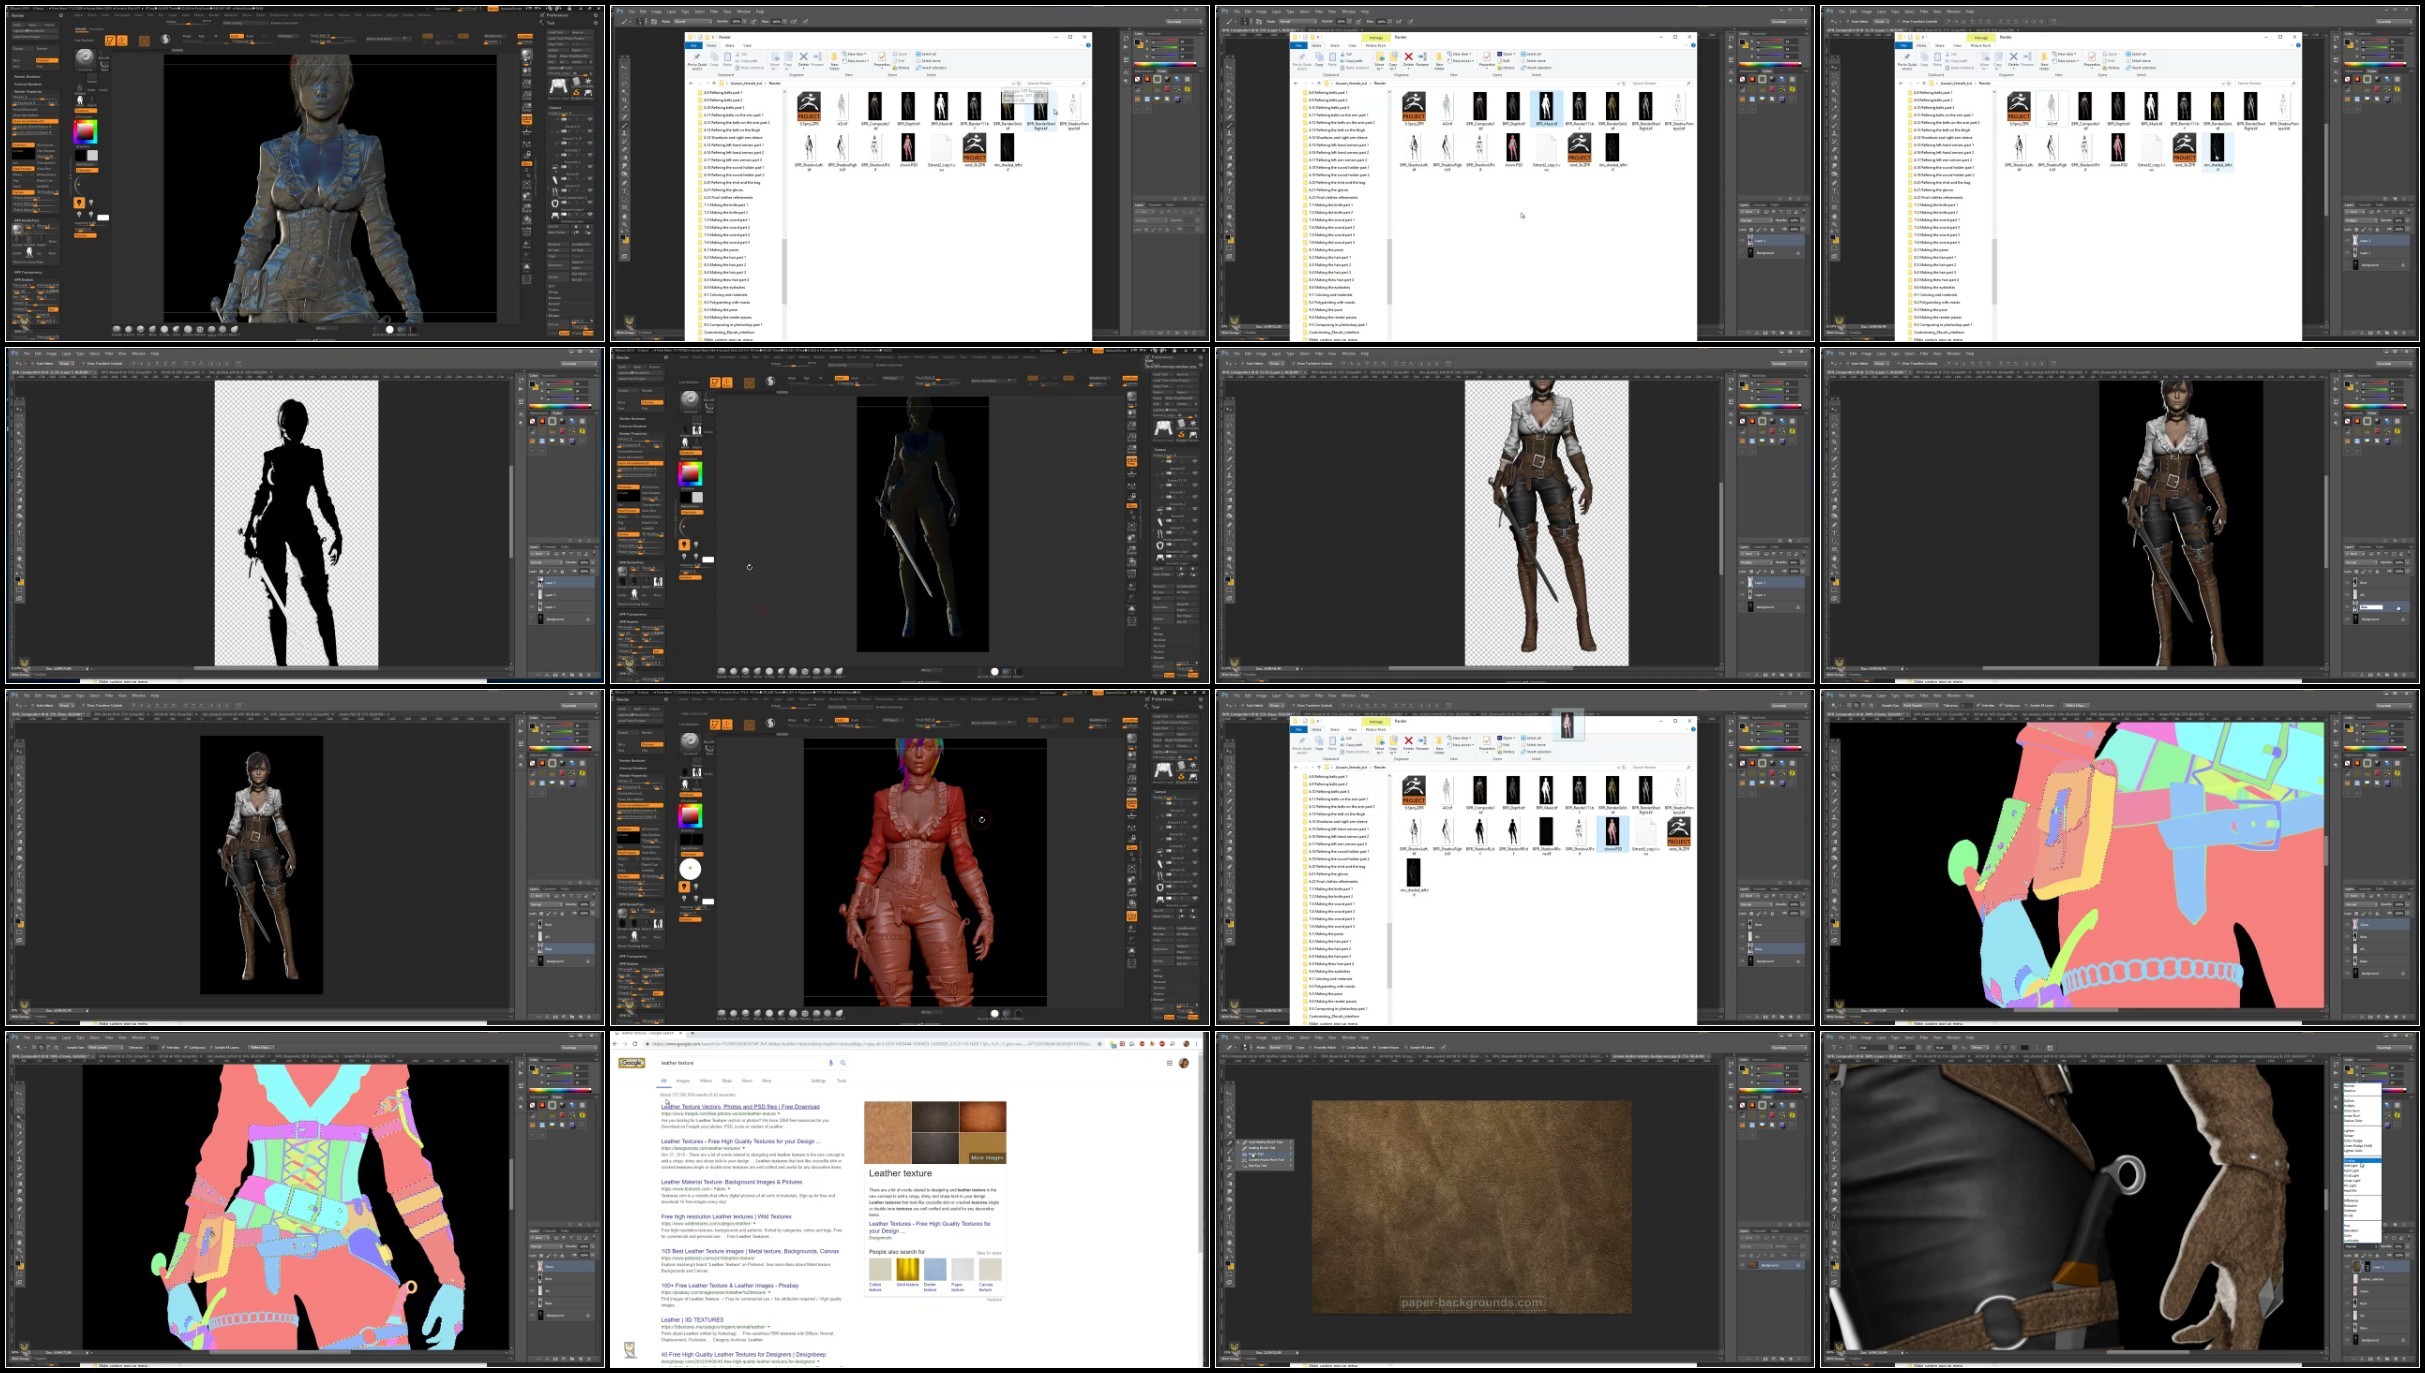Expand the More dropdown in Google tabs
The height and width of the screenshot is (1373, 2425).
[x=767, y=1081]
